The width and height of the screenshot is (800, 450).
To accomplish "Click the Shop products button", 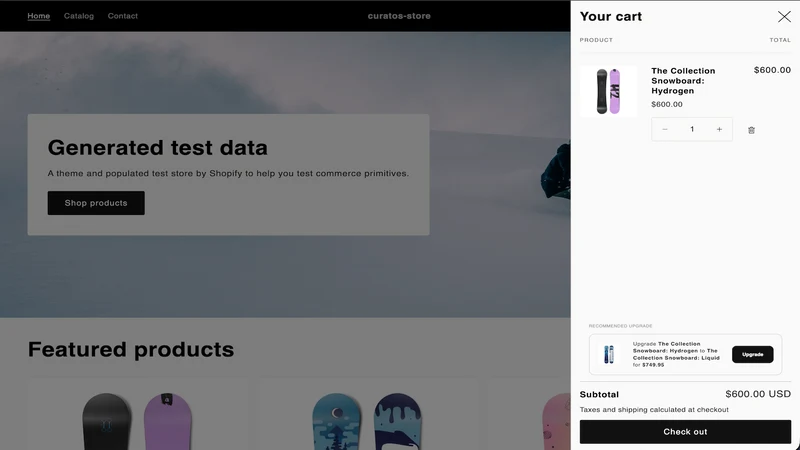I will tap(96, 203).
